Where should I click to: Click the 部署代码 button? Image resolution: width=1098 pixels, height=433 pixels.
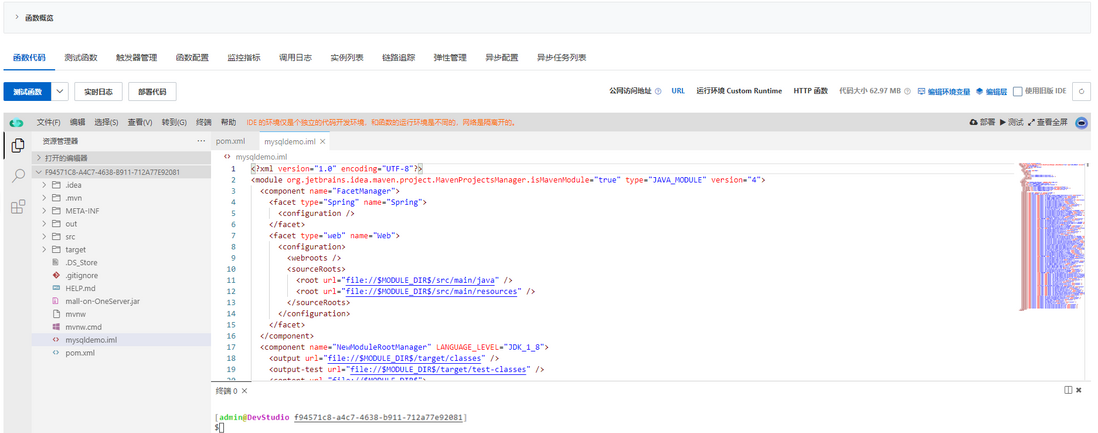(x=153, y=91)
